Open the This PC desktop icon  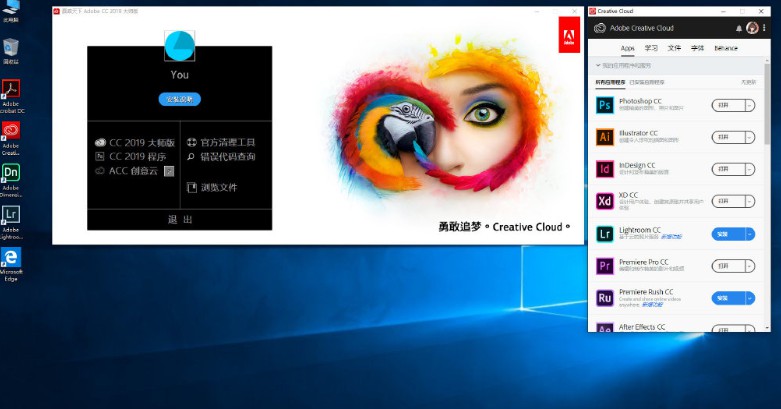(x=11, y=11)
